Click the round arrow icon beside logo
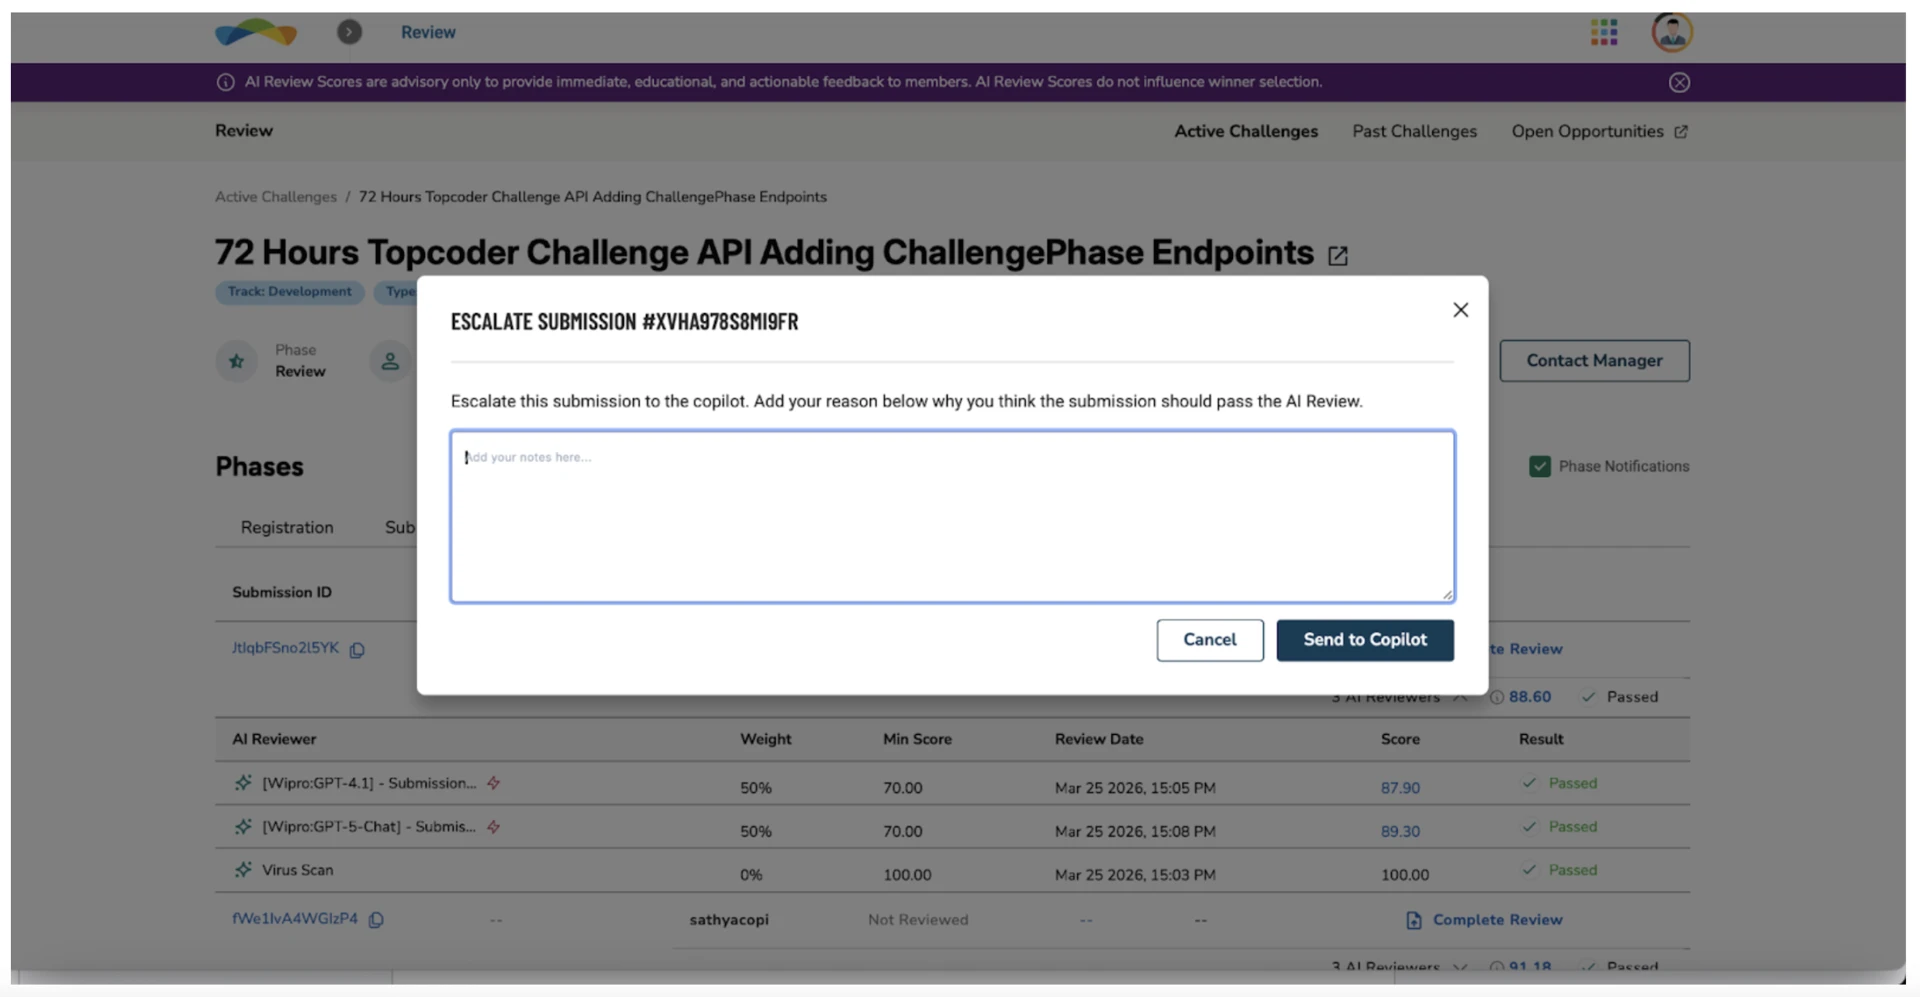This screenshot has height=997, width=1920. tap(349, 32)
